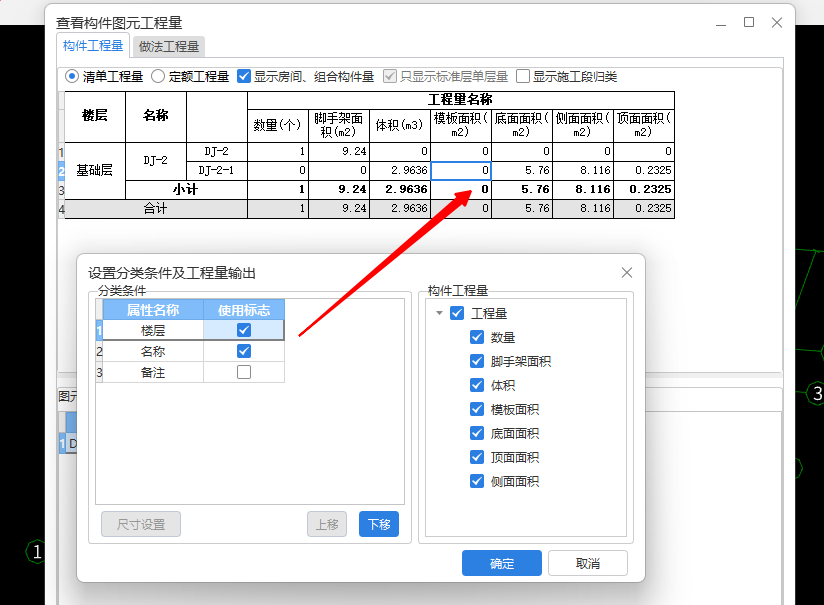Click the 0.2325 top area in DJ-2-1 row
Viewport: 824px width, 605px height.
point(644,170)
